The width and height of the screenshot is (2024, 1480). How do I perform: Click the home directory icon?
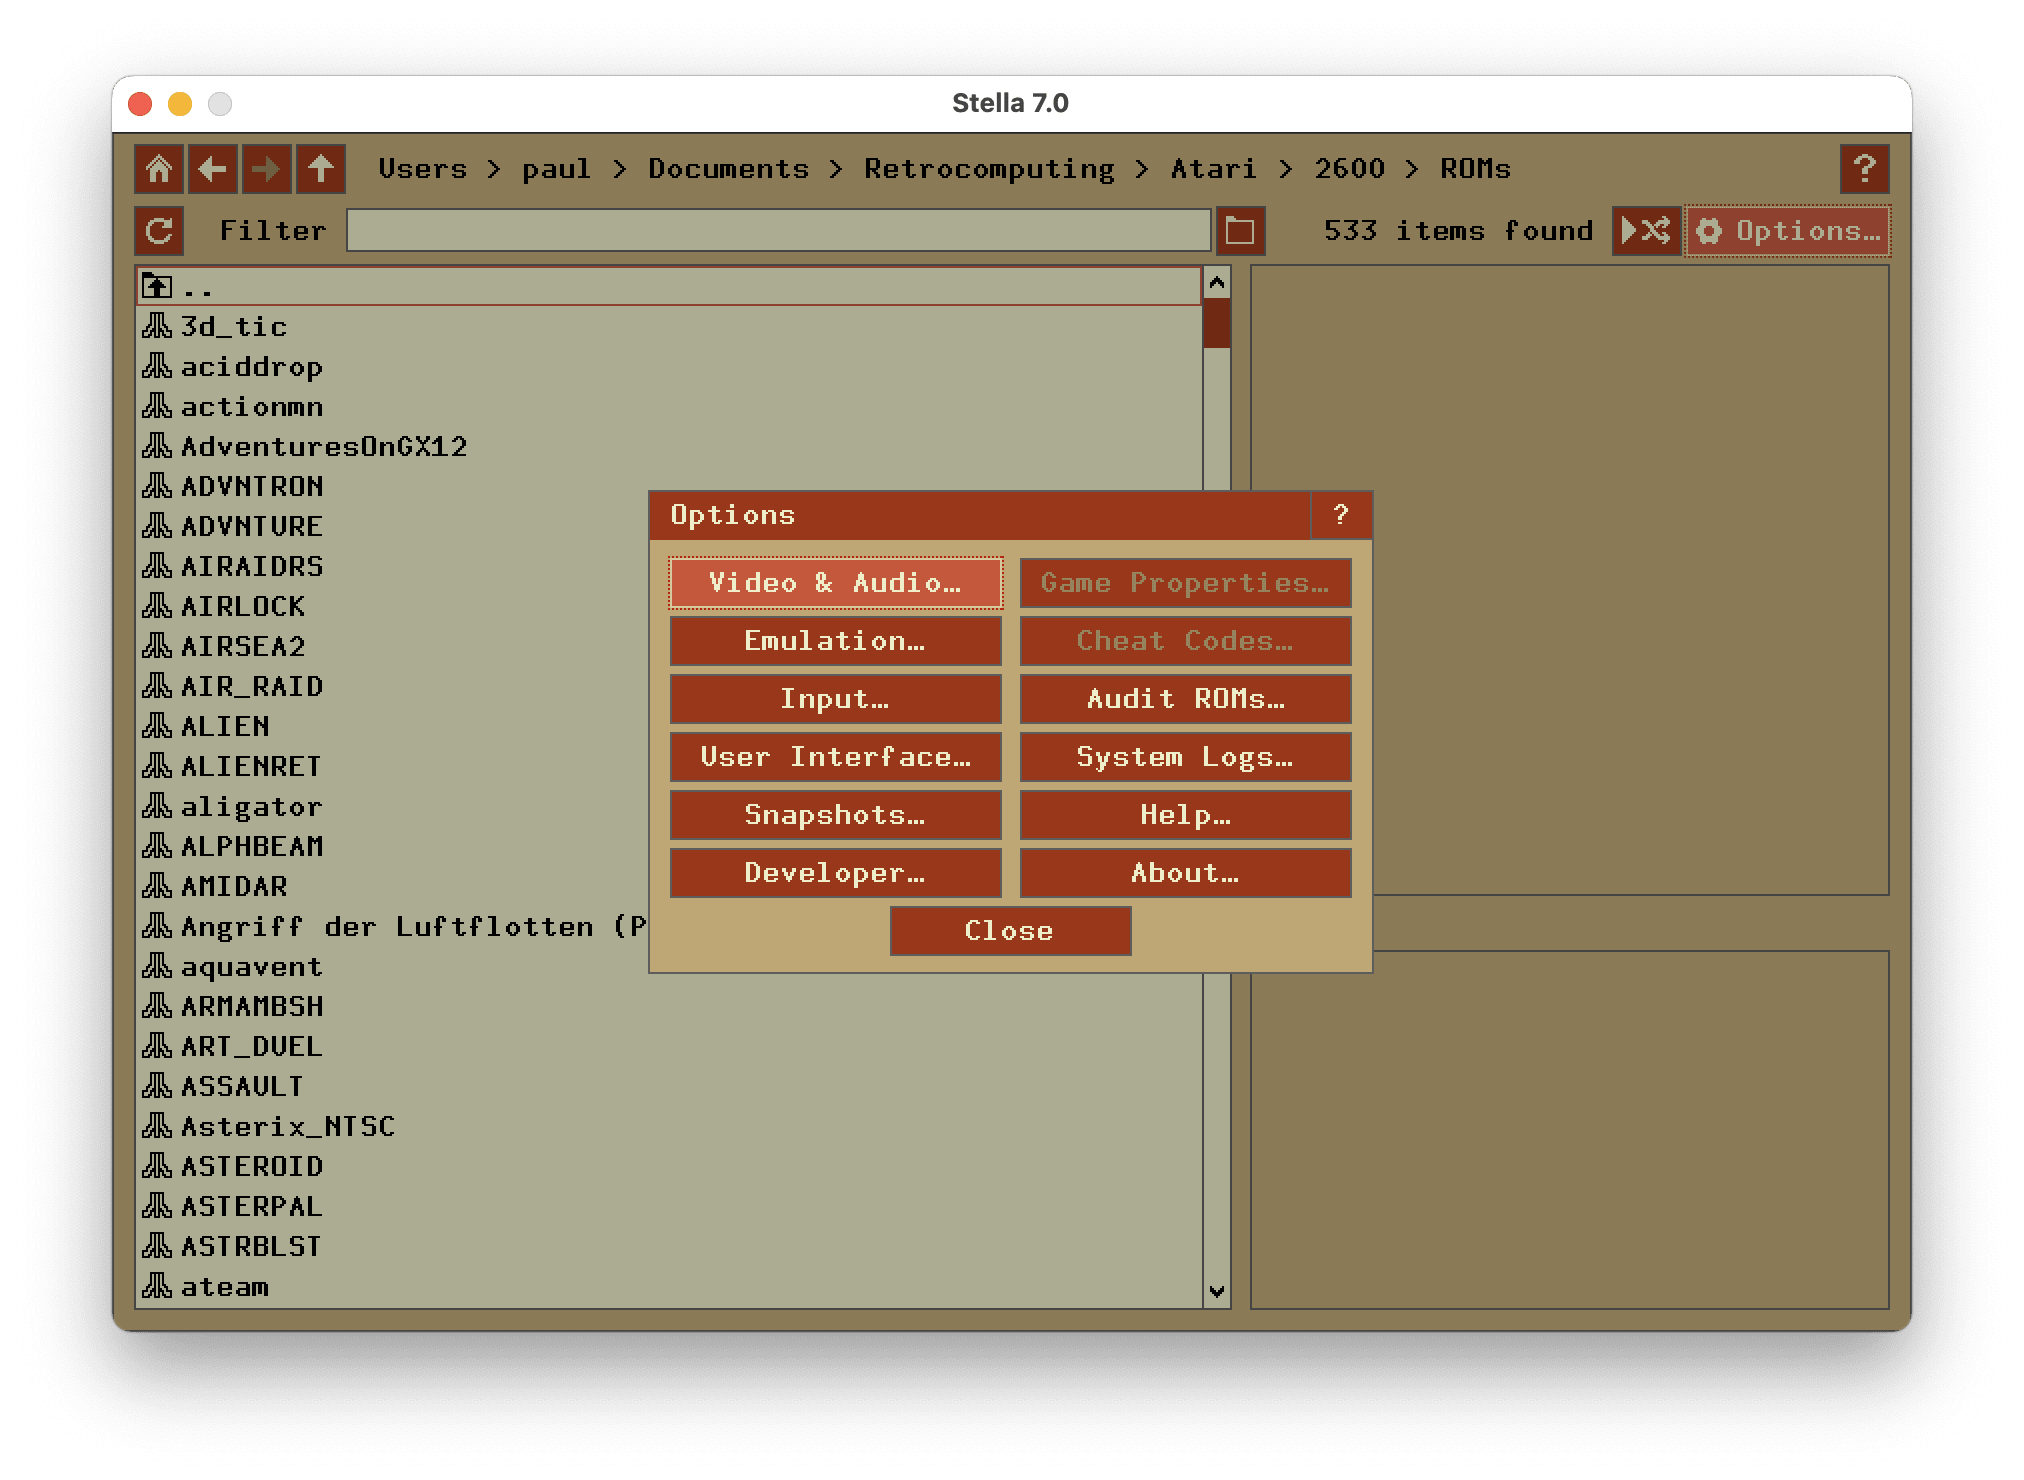click(x=159, y=169)
